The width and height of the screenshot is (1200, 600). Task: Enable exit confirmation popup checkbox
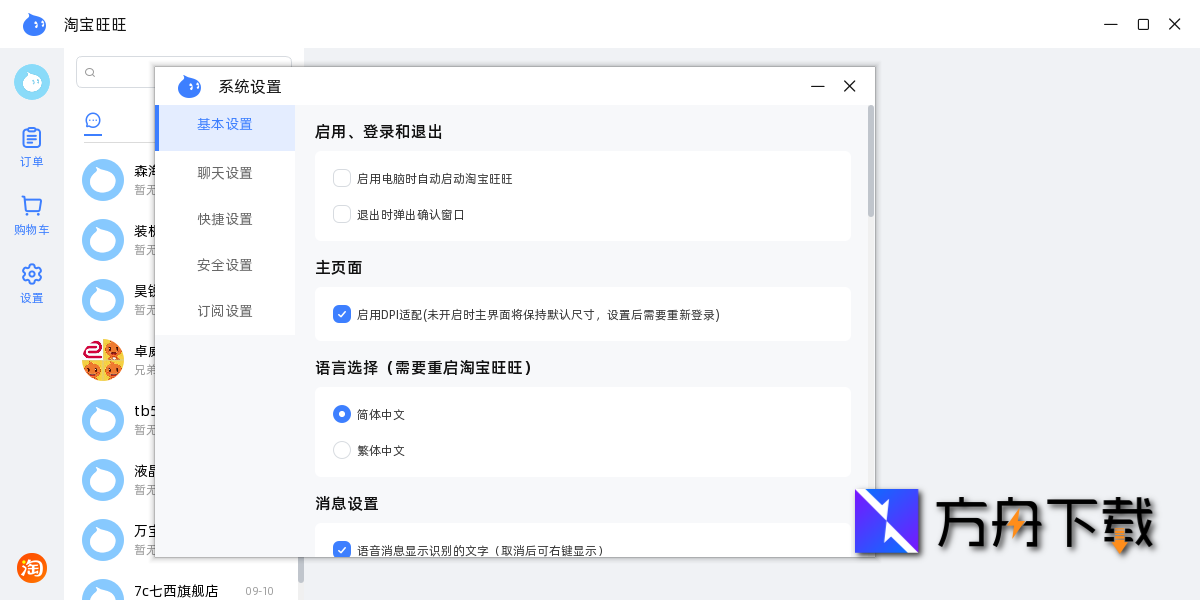coord(341,214)
